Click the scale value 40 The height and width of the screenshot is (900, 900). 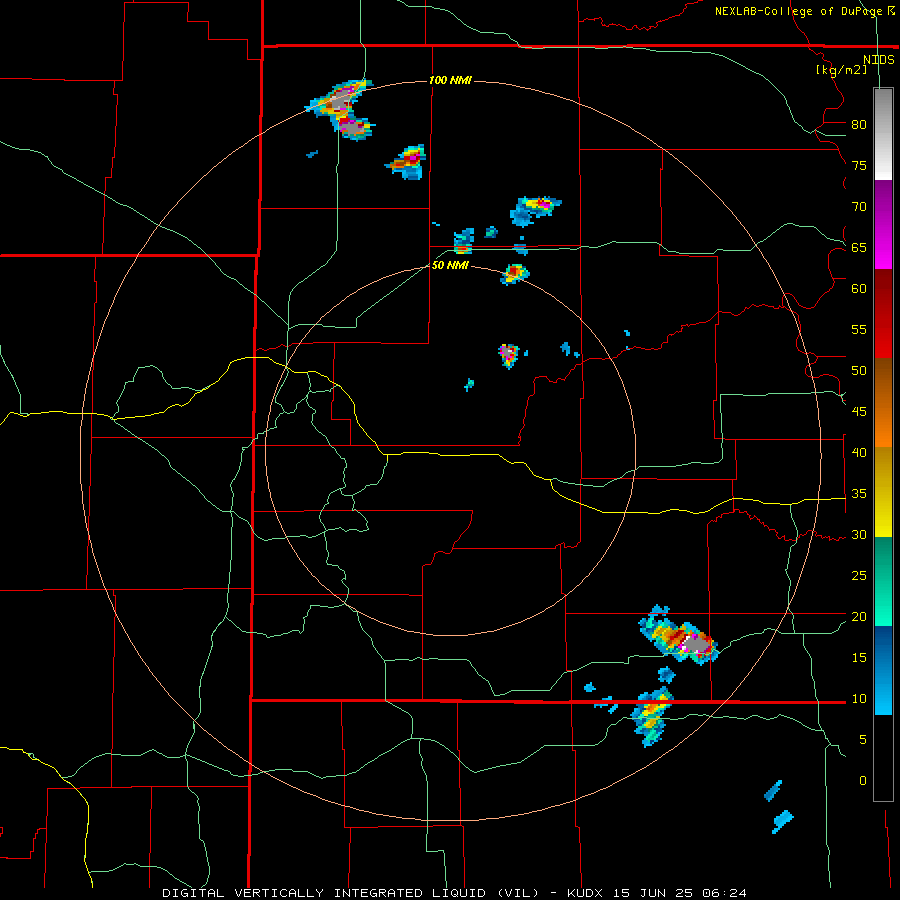pyautogui.click(x=859, y=452)
